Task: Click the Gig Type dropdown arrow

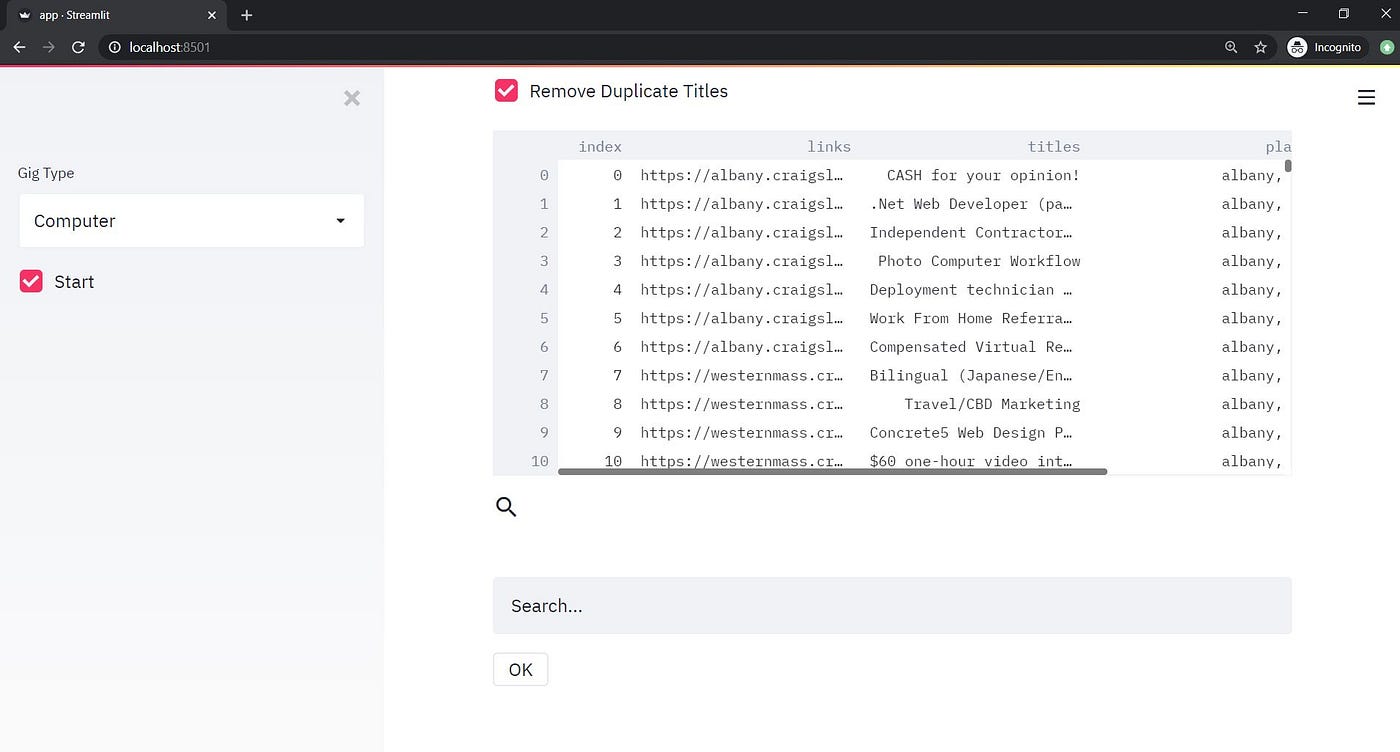Action: pyautogui.click(x=340, y=221)
